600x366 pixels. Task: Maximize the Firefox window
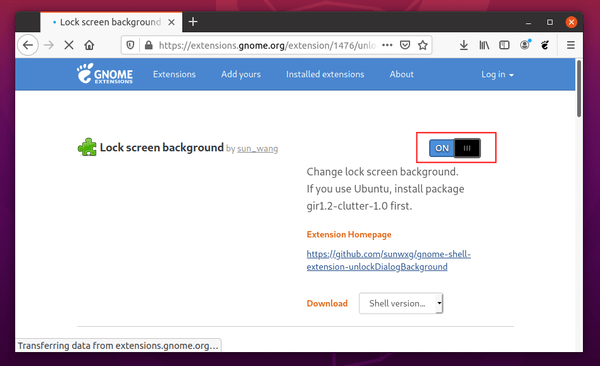click(550, 22)
